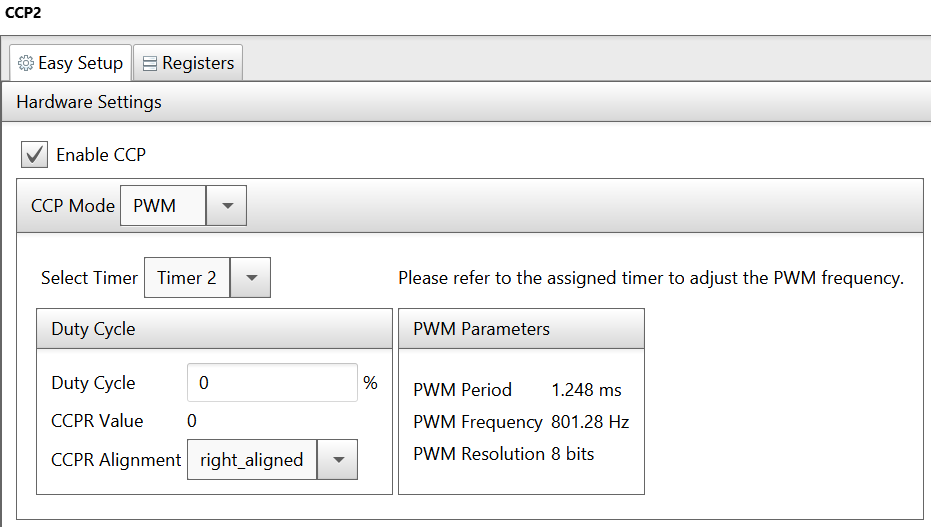Click the Enable CCP label text
Image resolution: width=931 pixels, height=527 pixels.
(x=101, y=154)
